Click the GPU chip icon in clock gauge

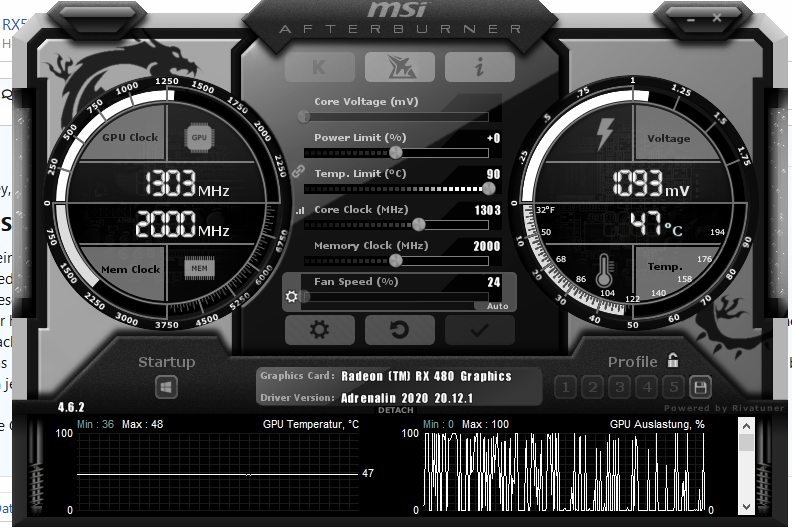[x=199, y=137]
